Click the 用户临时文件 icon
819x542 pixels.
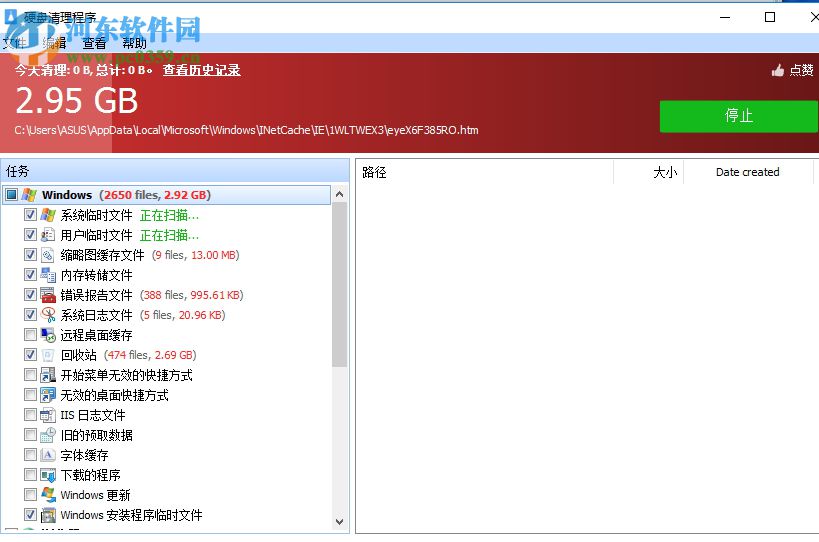[48, 235]
